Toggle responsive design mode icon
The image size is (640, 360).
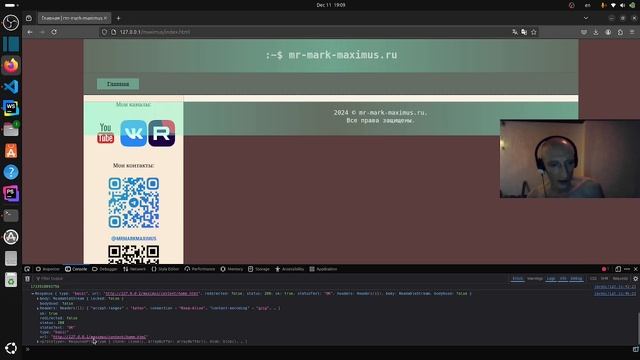618,269
